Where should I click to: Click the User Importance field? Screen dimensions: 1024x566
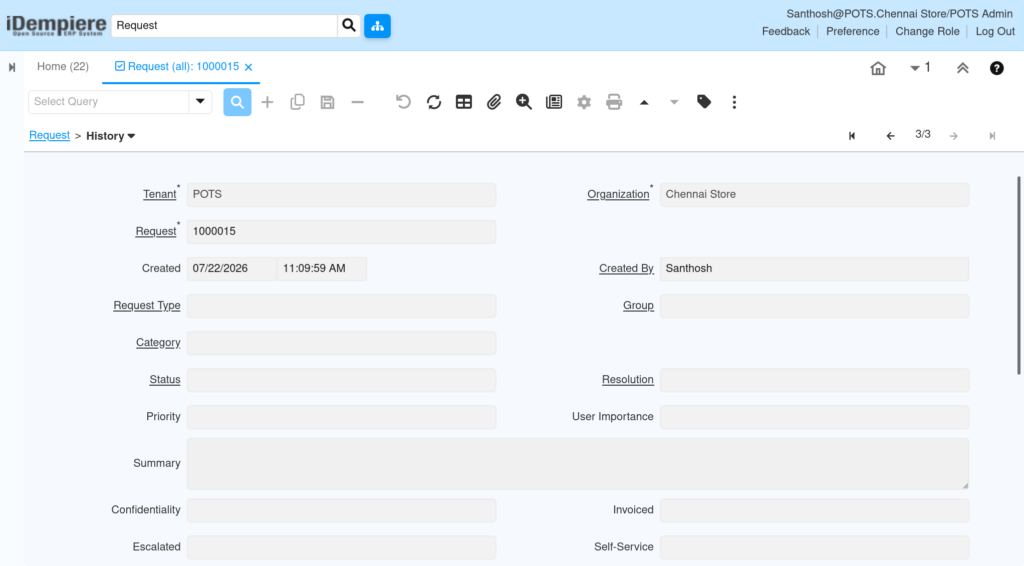814,417
